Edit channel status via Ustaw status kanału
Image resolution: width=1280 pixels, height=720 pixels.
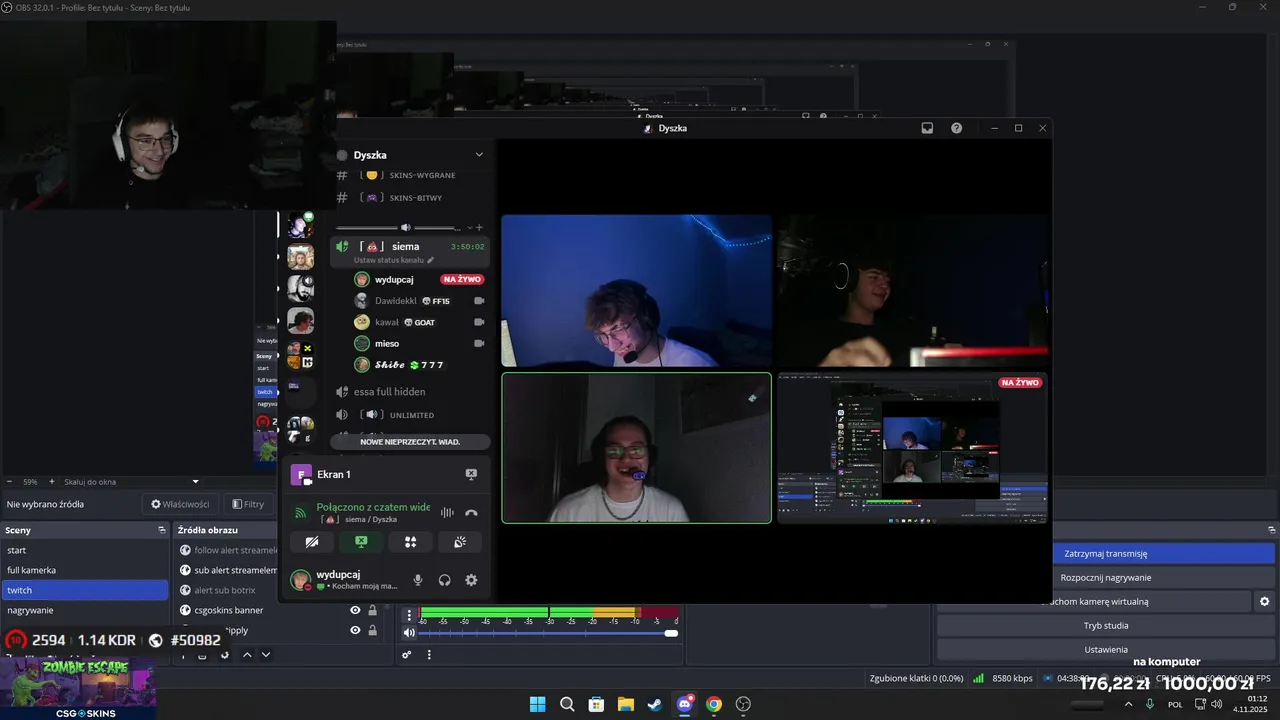pos(394,260)
